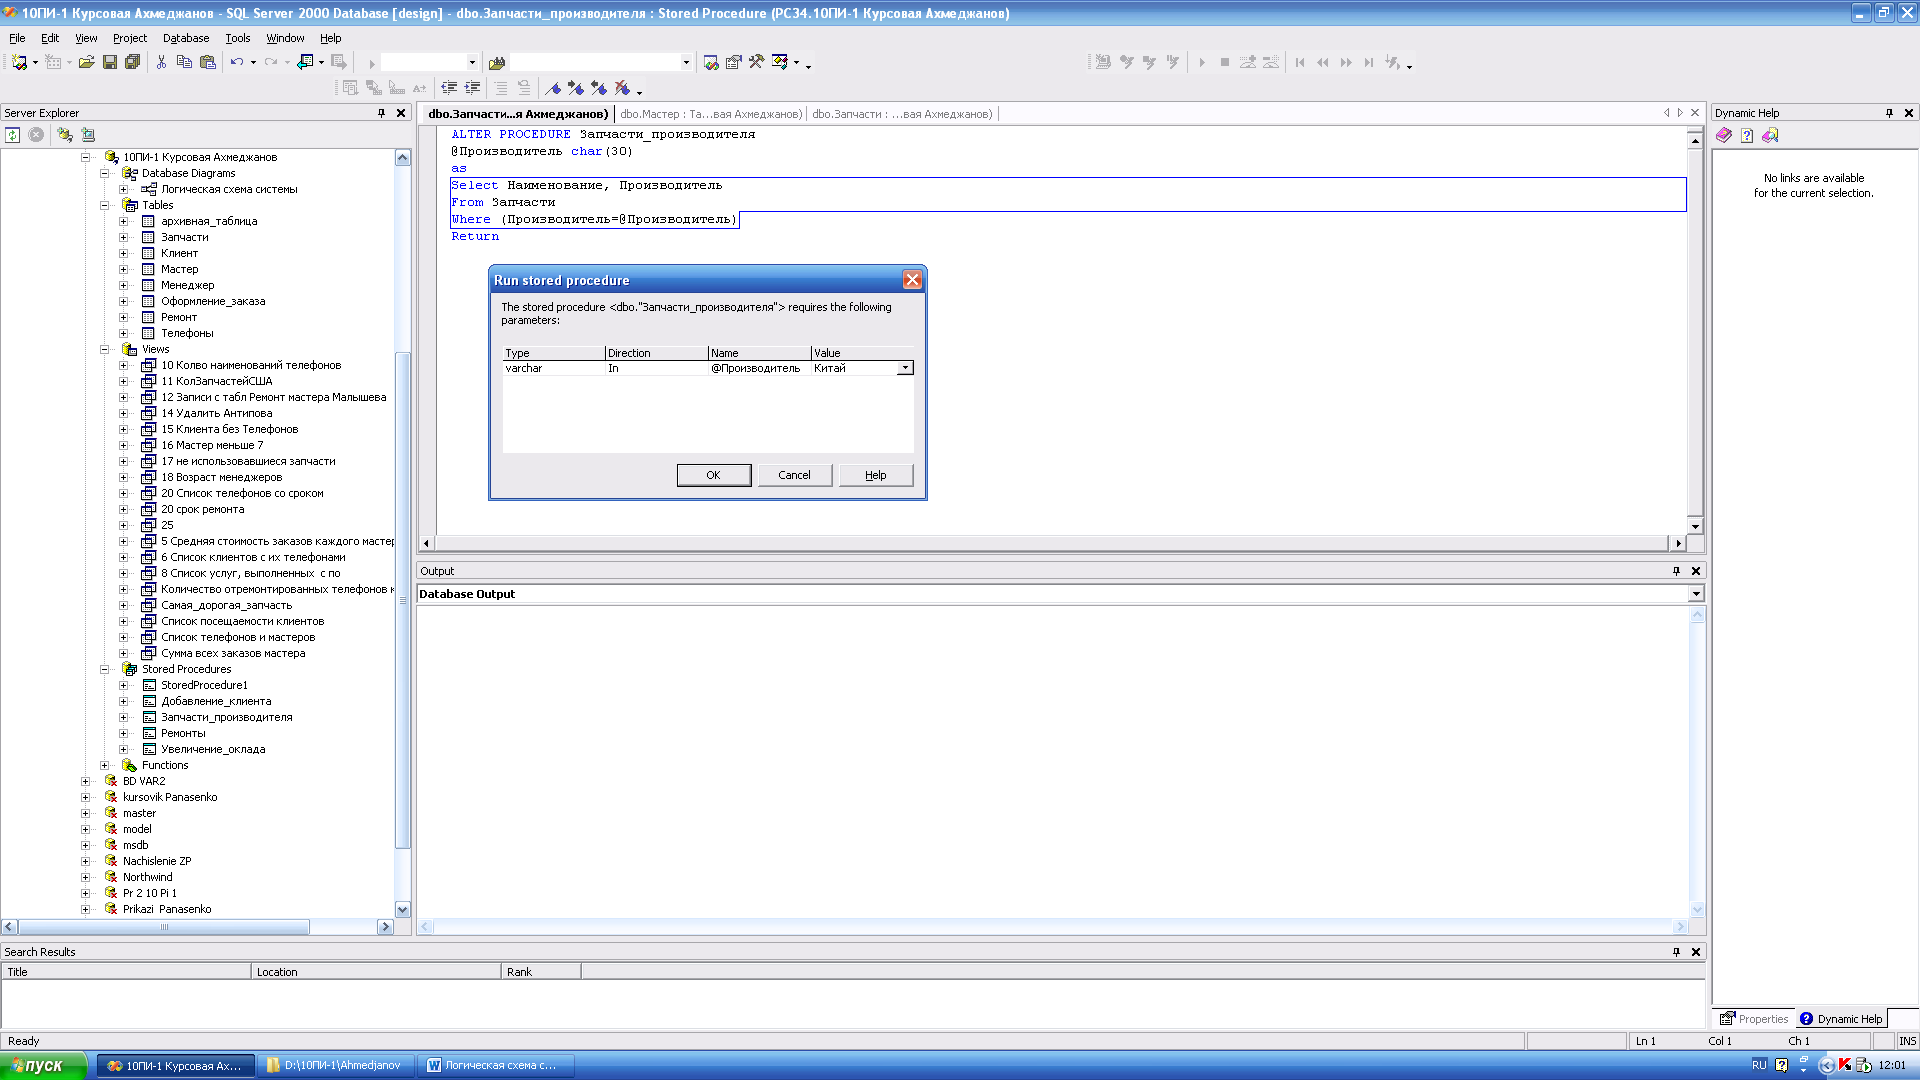Viewport: 1920px width, 1080px height.
Task: Click the Open File folder icon
Action: click(87, 62)
